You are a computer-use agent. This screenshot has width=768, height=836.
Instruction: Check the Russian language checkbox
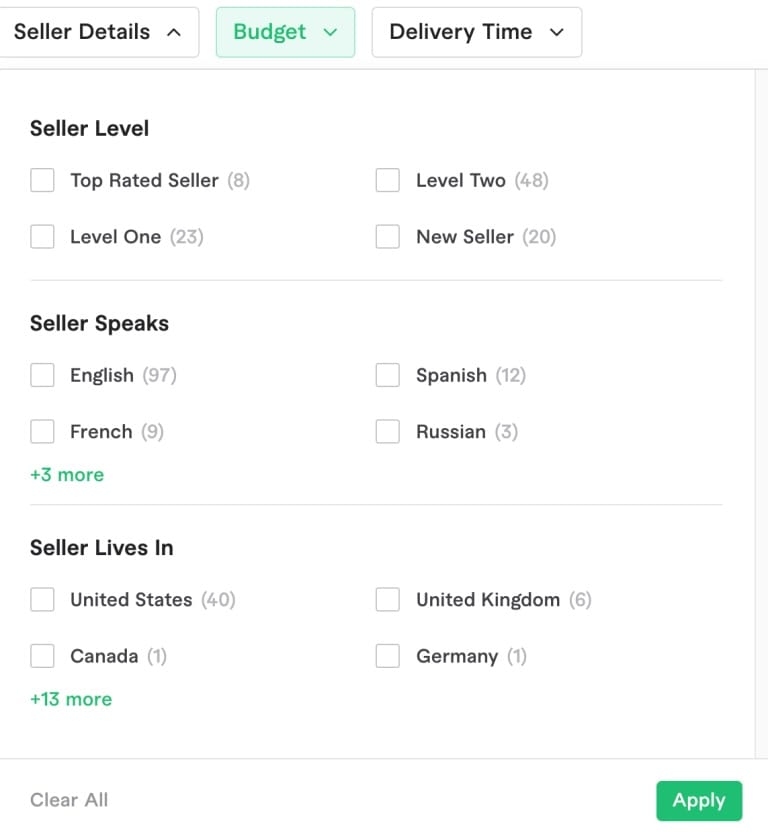point(388,431)
